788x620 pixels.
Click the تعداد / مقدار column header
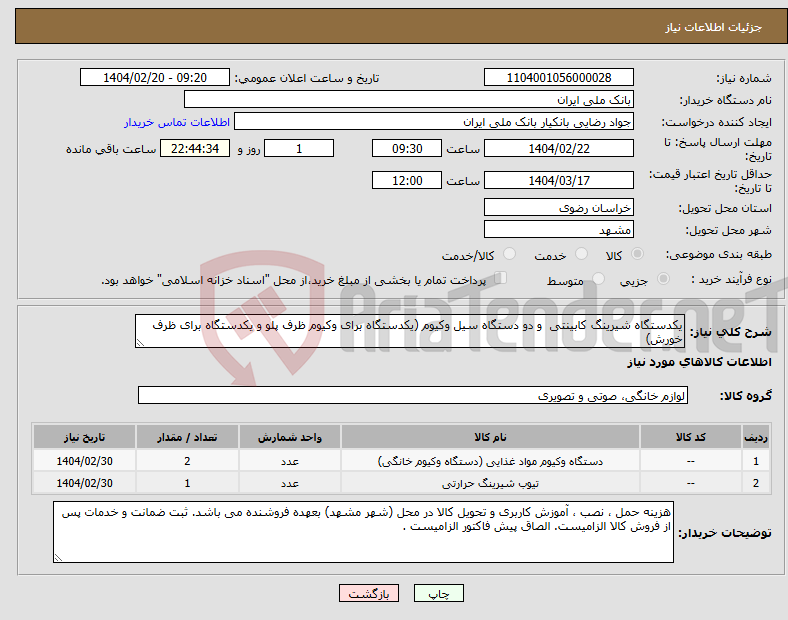click(x=187, y=437)
